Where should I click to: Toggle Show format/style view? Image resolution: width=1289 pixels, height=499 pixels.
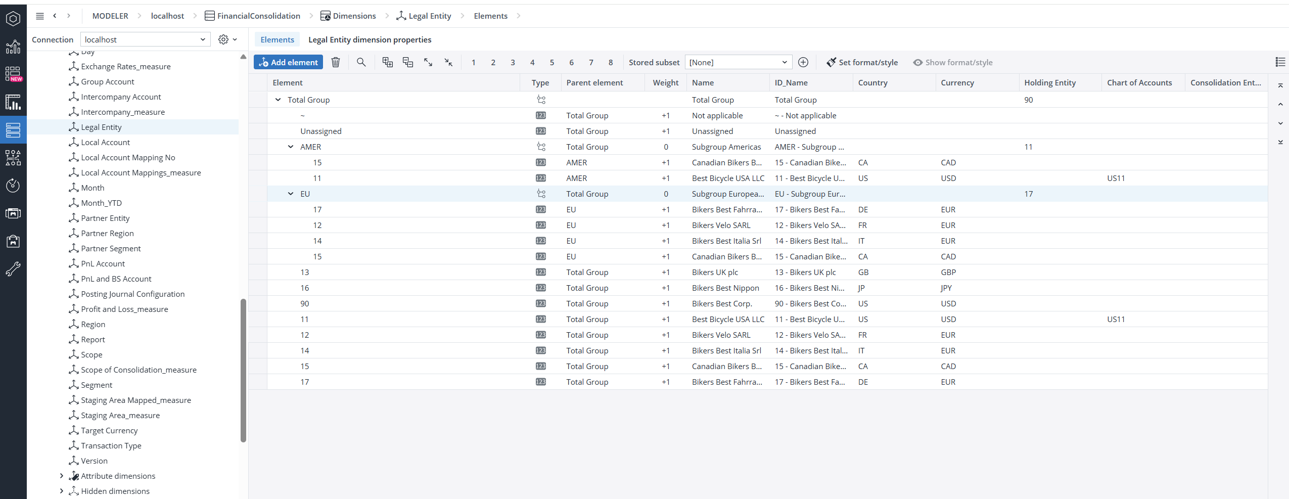[952, 62]
